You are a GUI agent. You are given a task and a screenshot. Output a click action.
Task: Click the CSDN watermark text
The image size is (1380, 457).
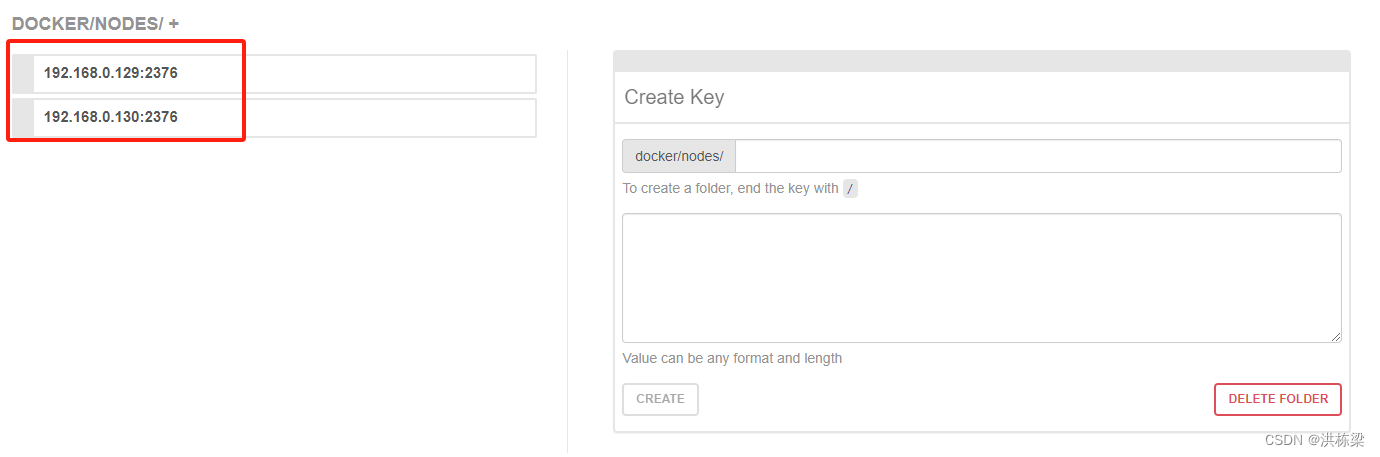(x=1314, y=440)
